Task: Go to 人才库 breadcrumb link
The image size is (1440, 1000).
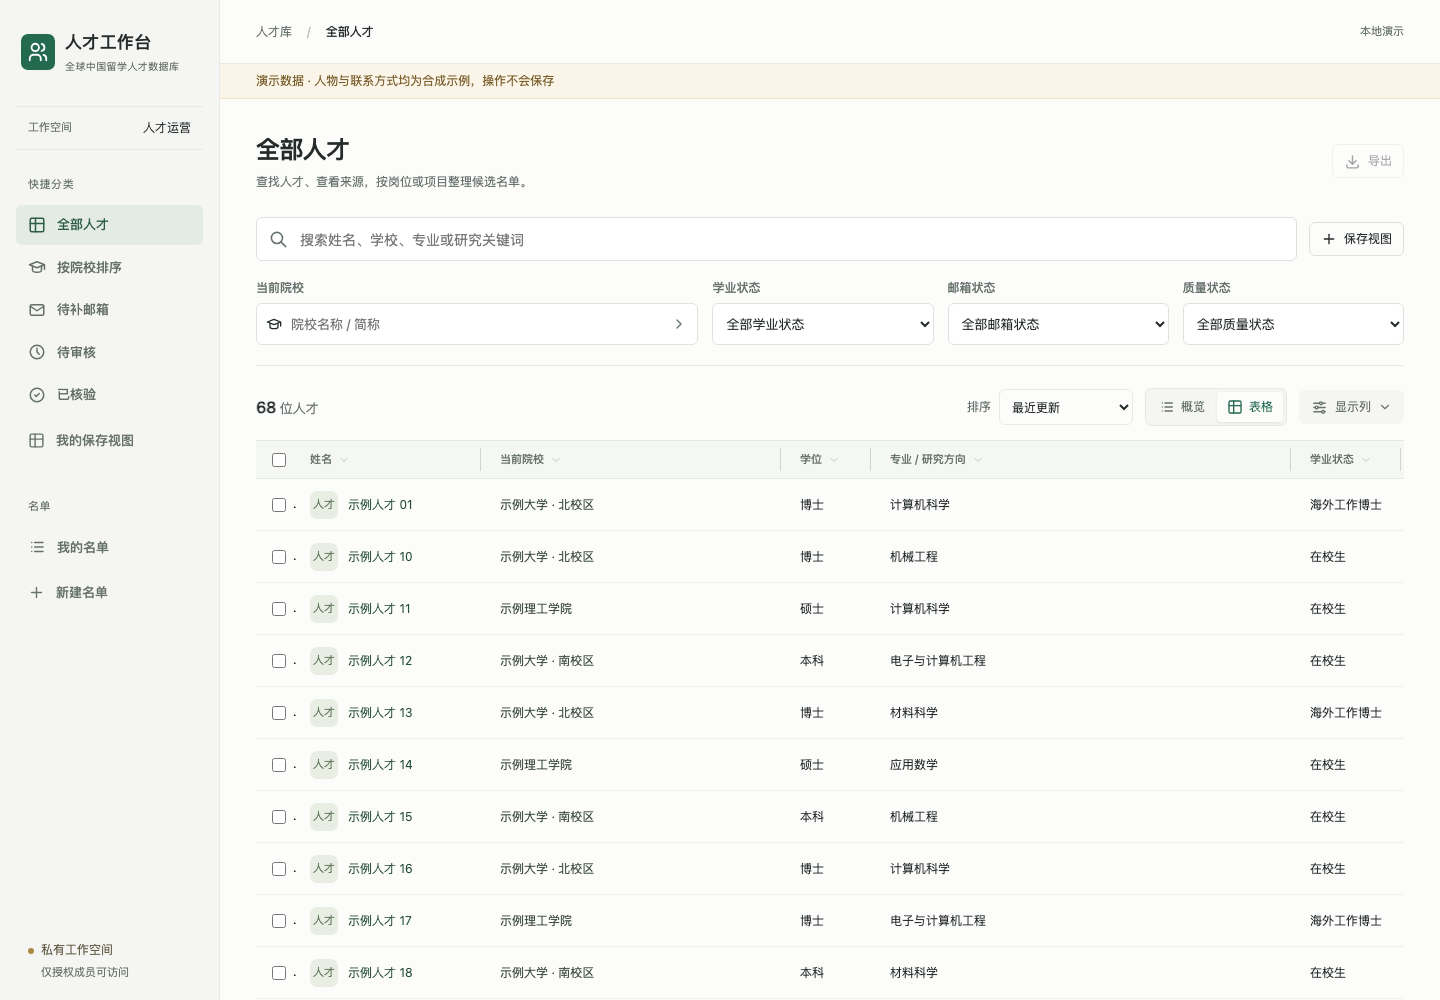Action: click(274, 32)
